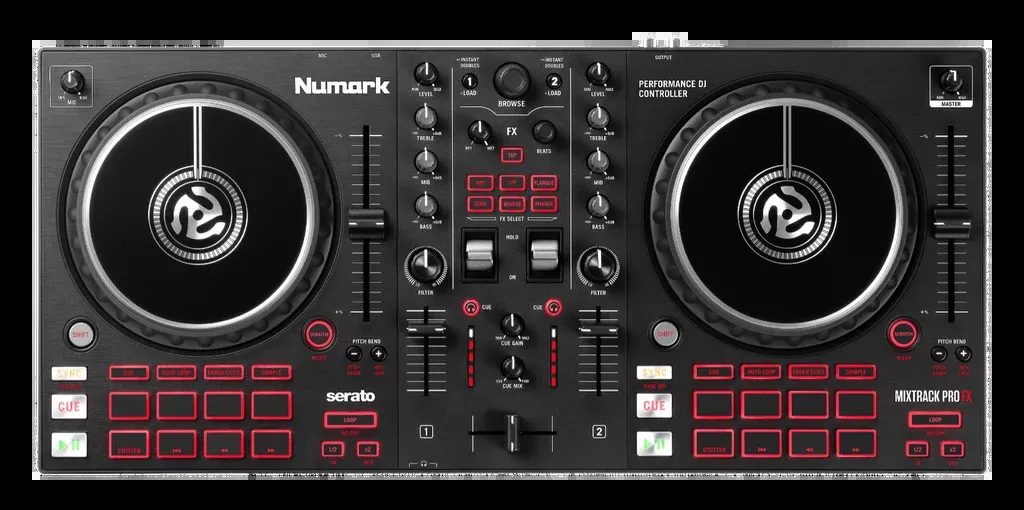Halve the loop with deck 1 1/2 button
Image resolution: width=1024 pixels, height=510 pixels.
332,449
